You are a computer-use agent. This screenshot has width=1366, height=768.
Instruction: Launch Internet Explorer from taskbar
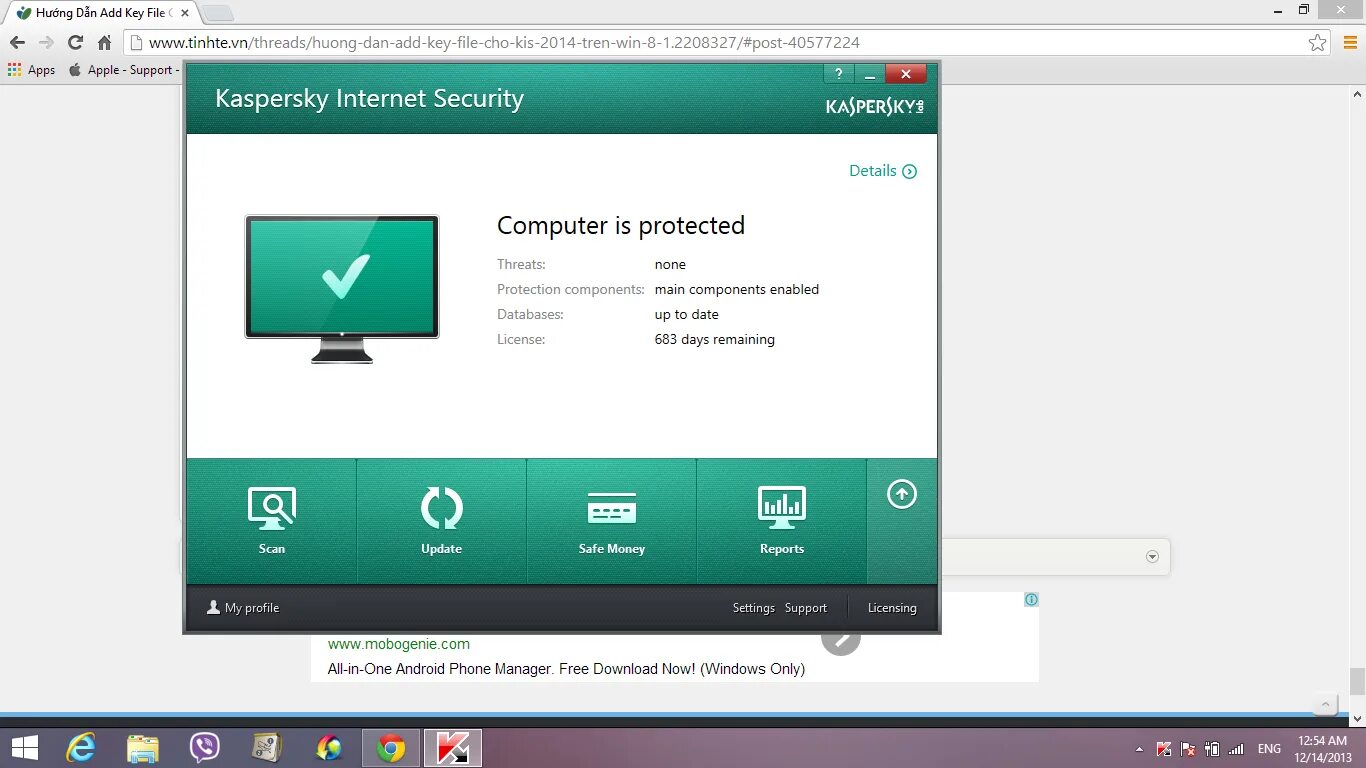(x=81, y=748)
